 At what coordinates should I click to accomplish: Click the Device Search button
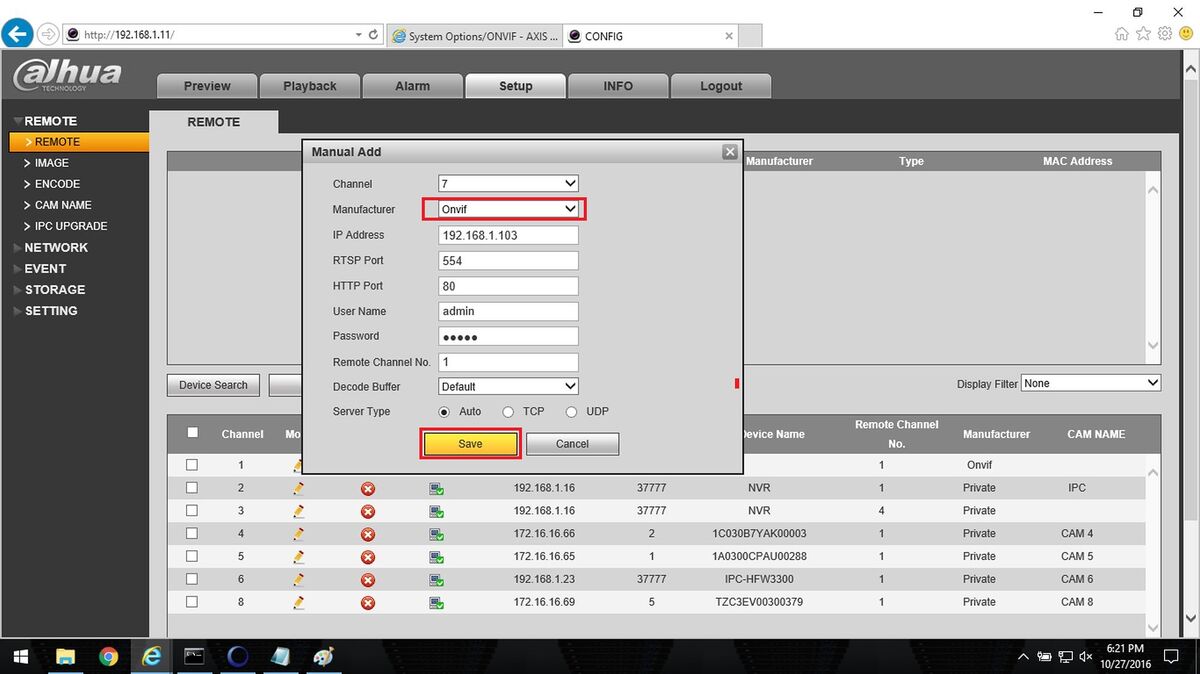pyautogui.click(x=213, y=385)
